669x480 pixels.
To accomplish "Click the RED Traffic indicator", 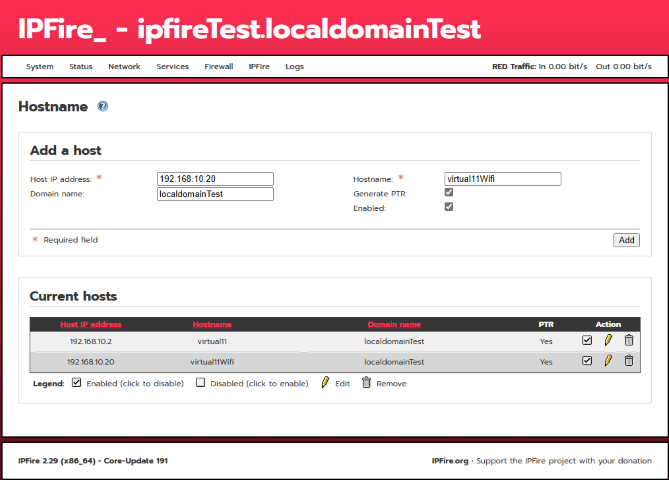I will tap(539, 67).
